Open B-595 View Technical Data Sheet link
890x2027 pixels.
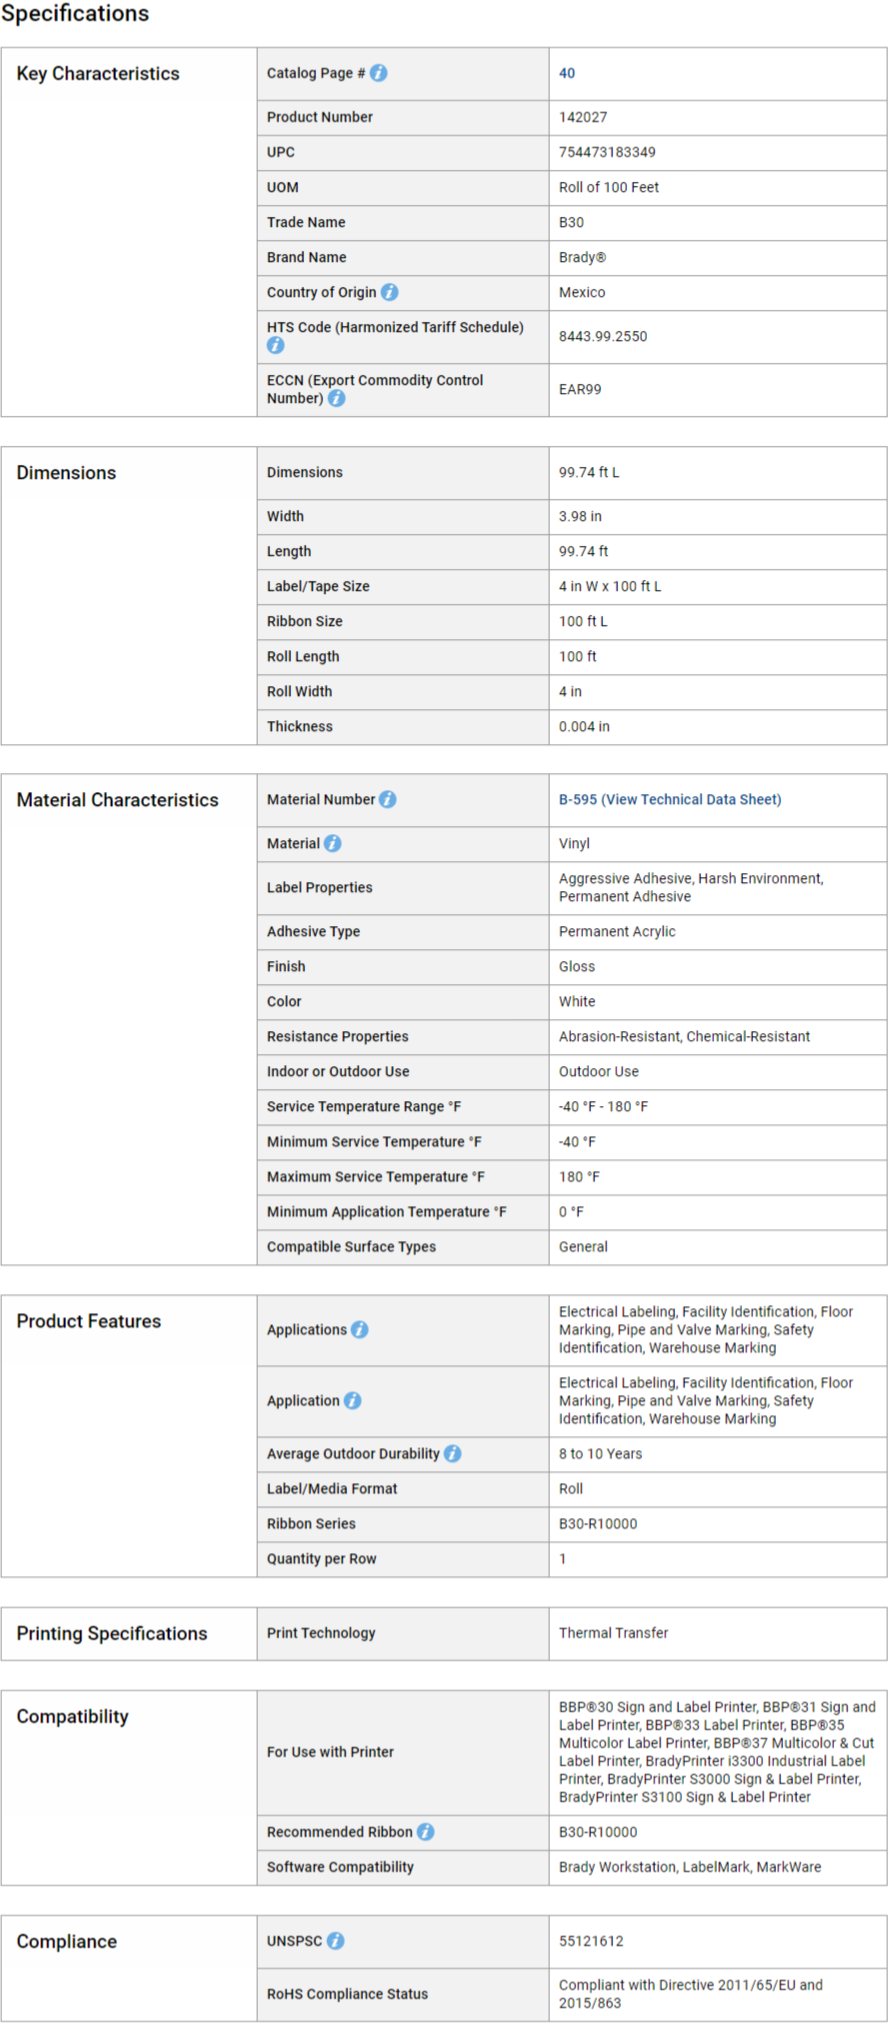point(670,799)
